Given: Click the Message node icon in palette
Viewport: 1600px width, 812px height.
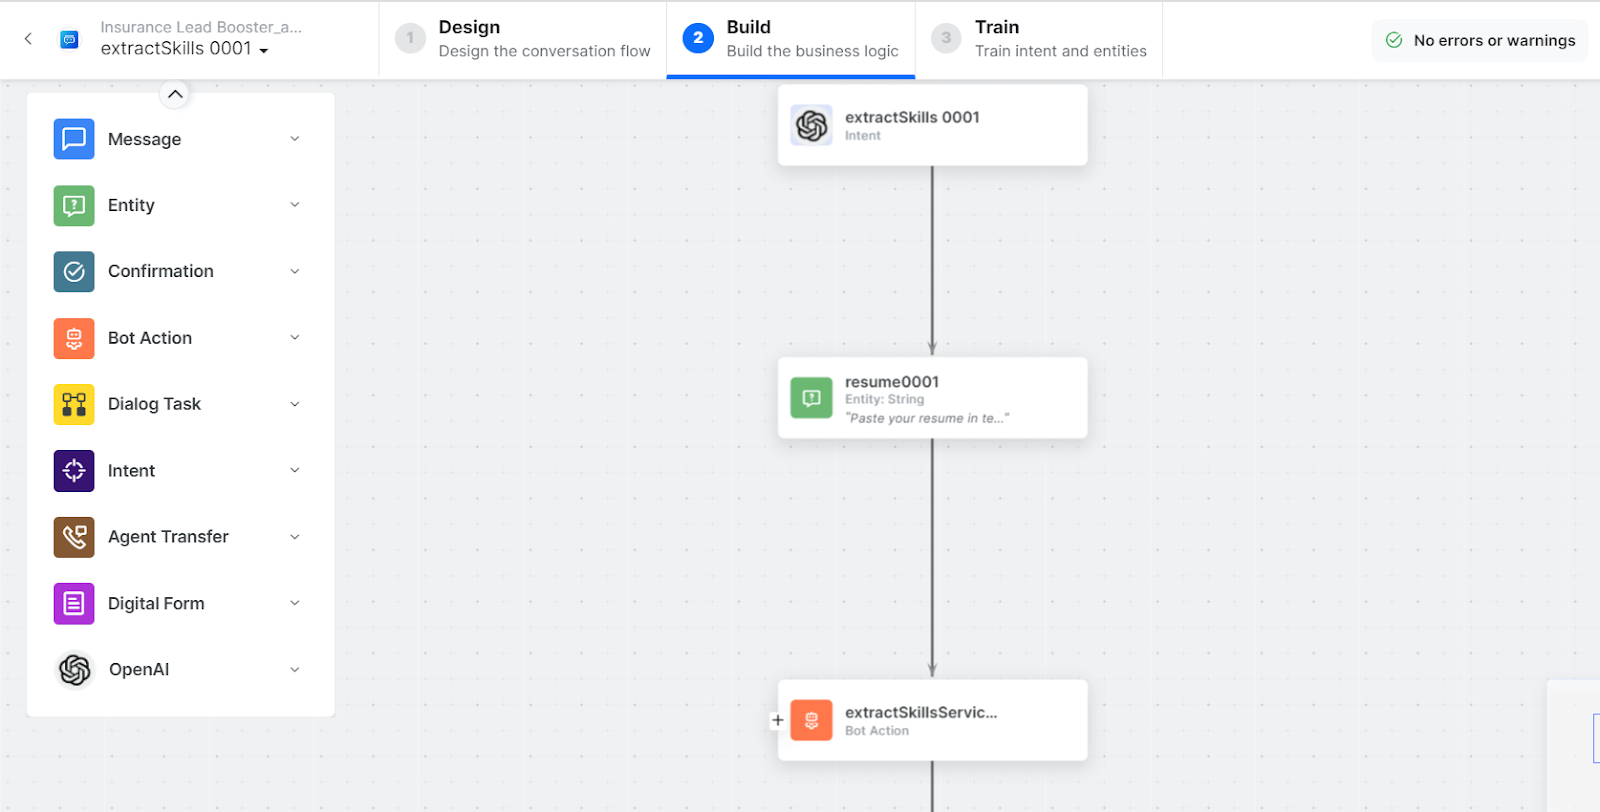Looking at the screenshot, I should pos(74,139).
